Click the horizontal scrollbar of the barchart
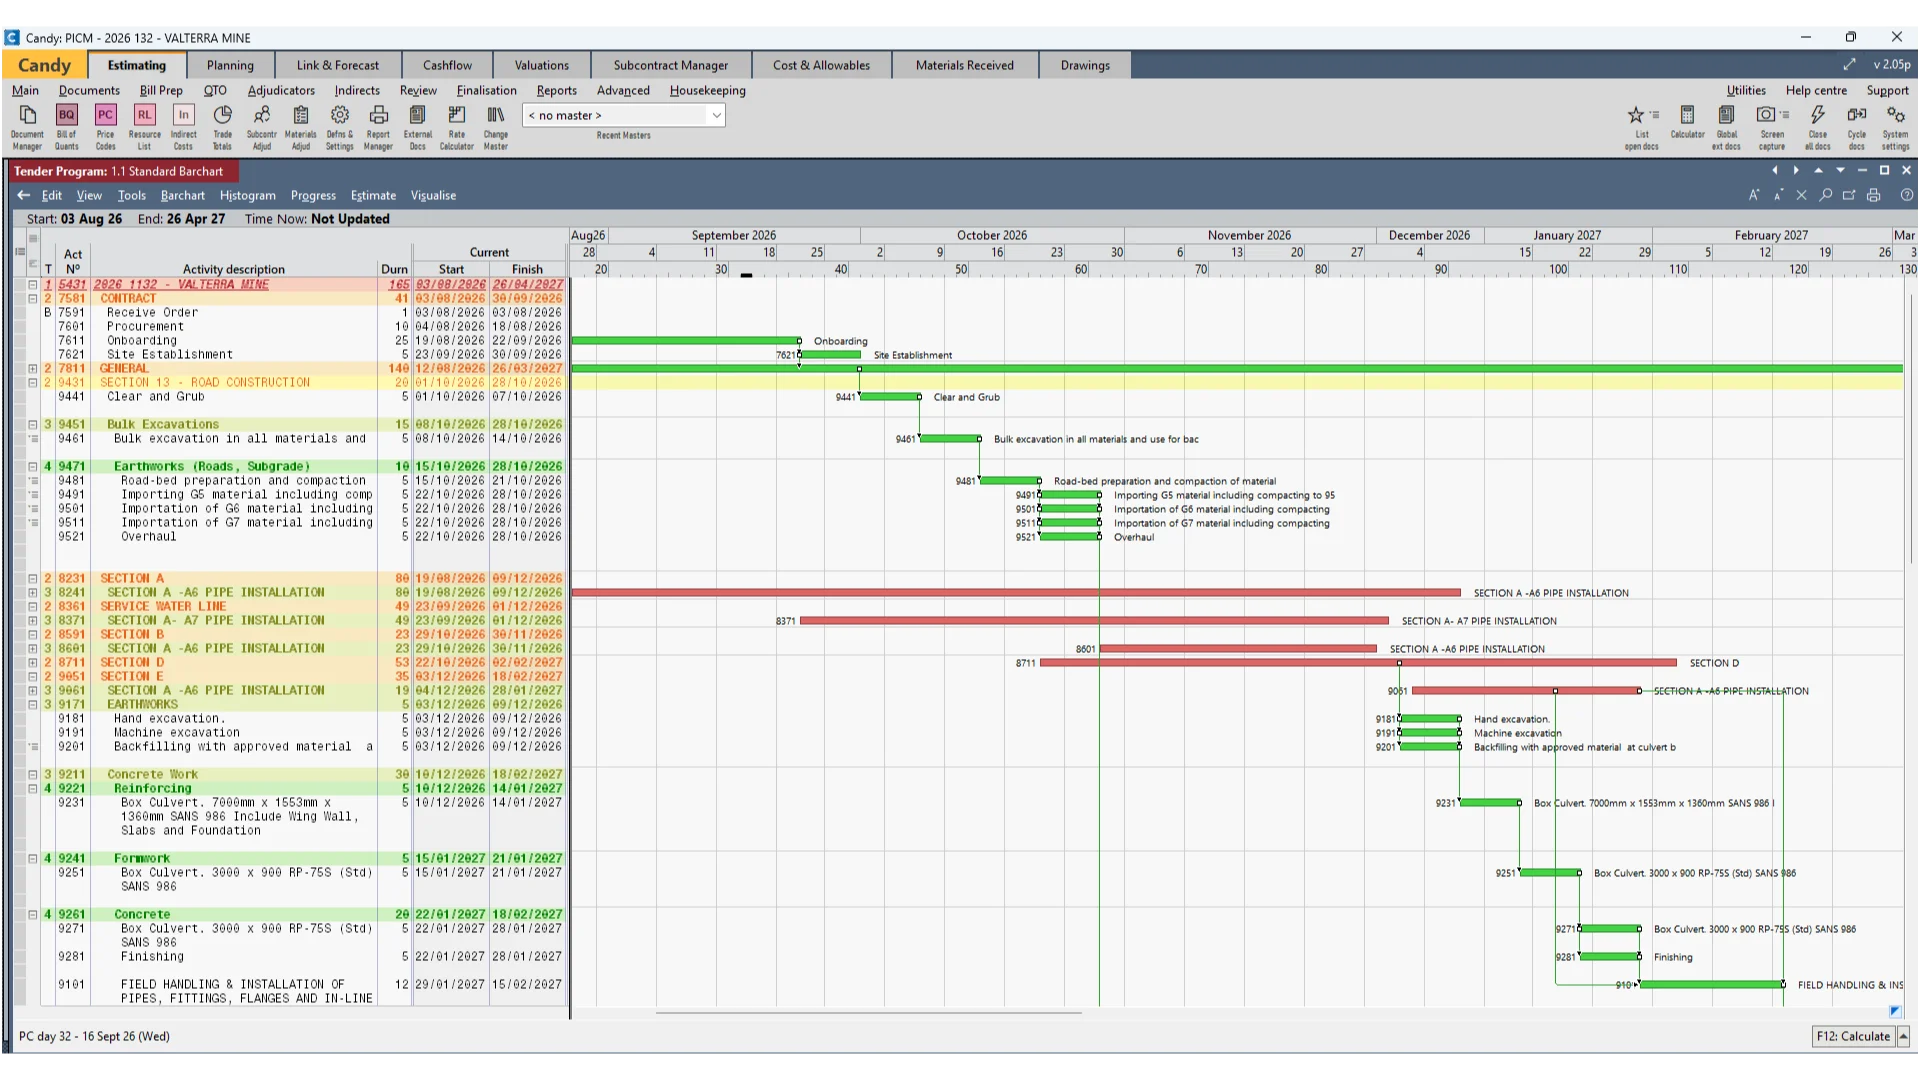Screen dimensions: 1920x1080 tap(868, 1013)
